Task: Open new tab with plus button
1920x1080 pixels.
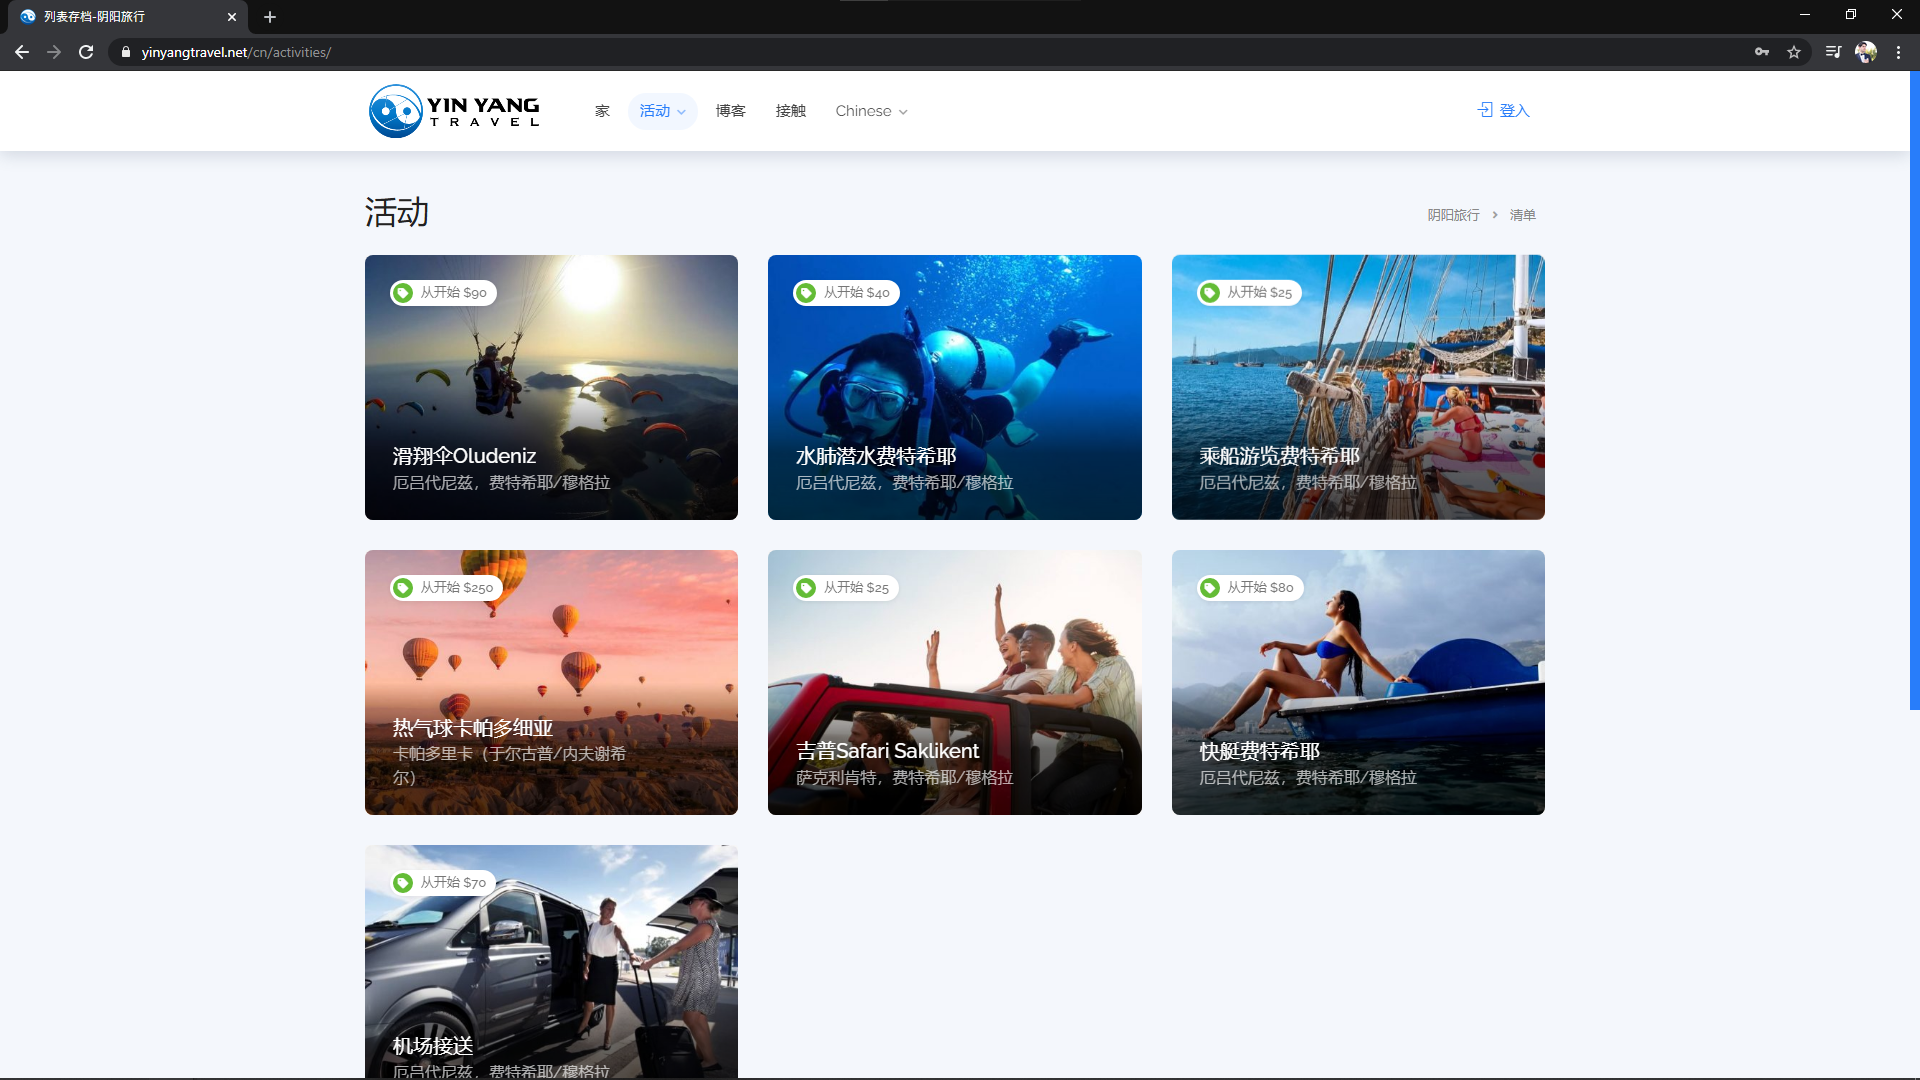Action: 270,17
